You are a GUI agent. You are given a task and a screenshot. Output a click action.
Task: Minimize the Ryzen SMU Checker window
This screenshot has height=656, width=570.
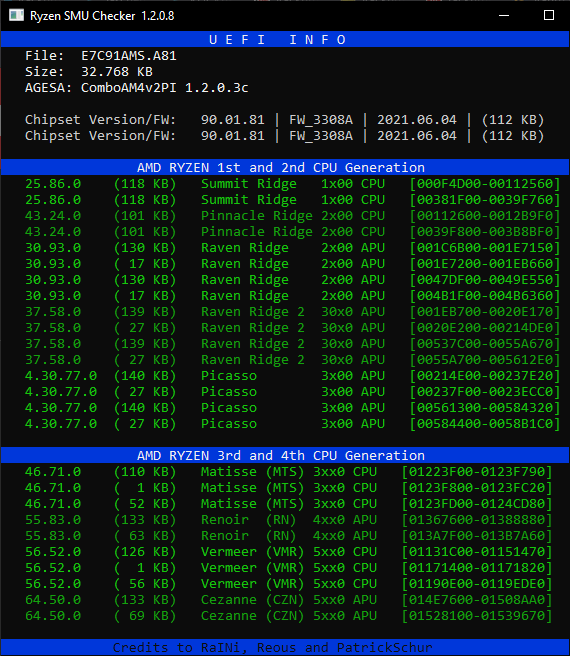pyautogui.click(x=504, y=15)
